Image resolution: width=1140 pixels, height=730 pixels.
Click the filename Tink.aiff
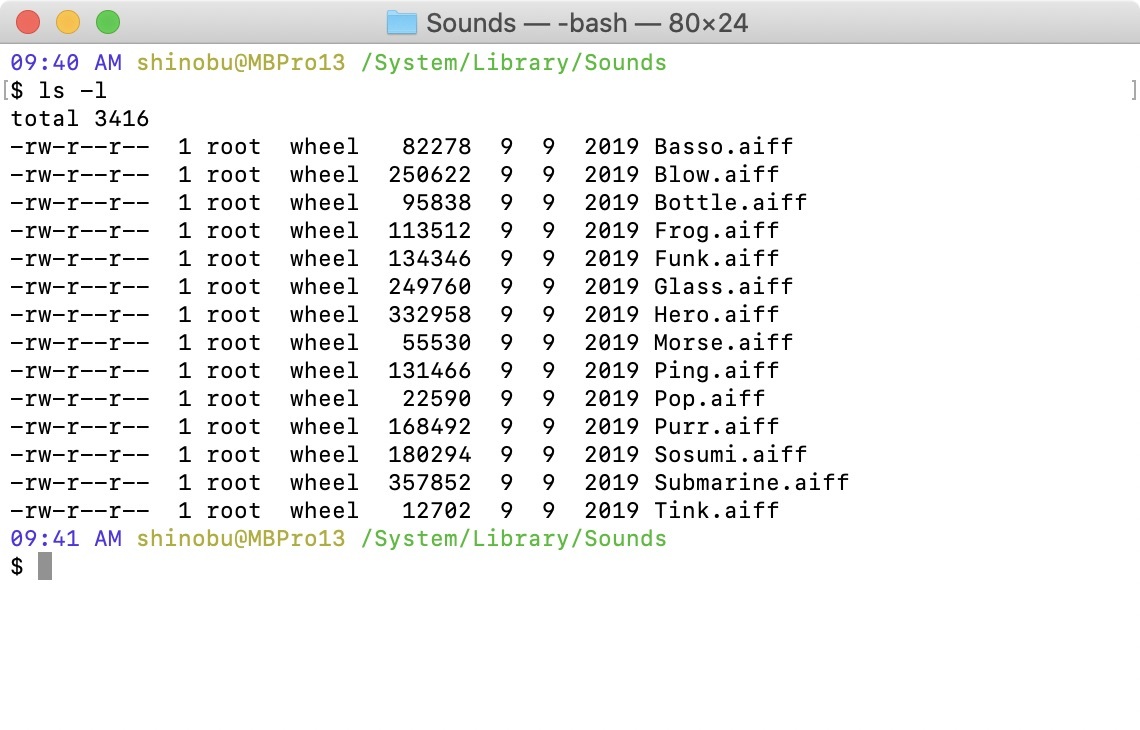tap(717, 510)
